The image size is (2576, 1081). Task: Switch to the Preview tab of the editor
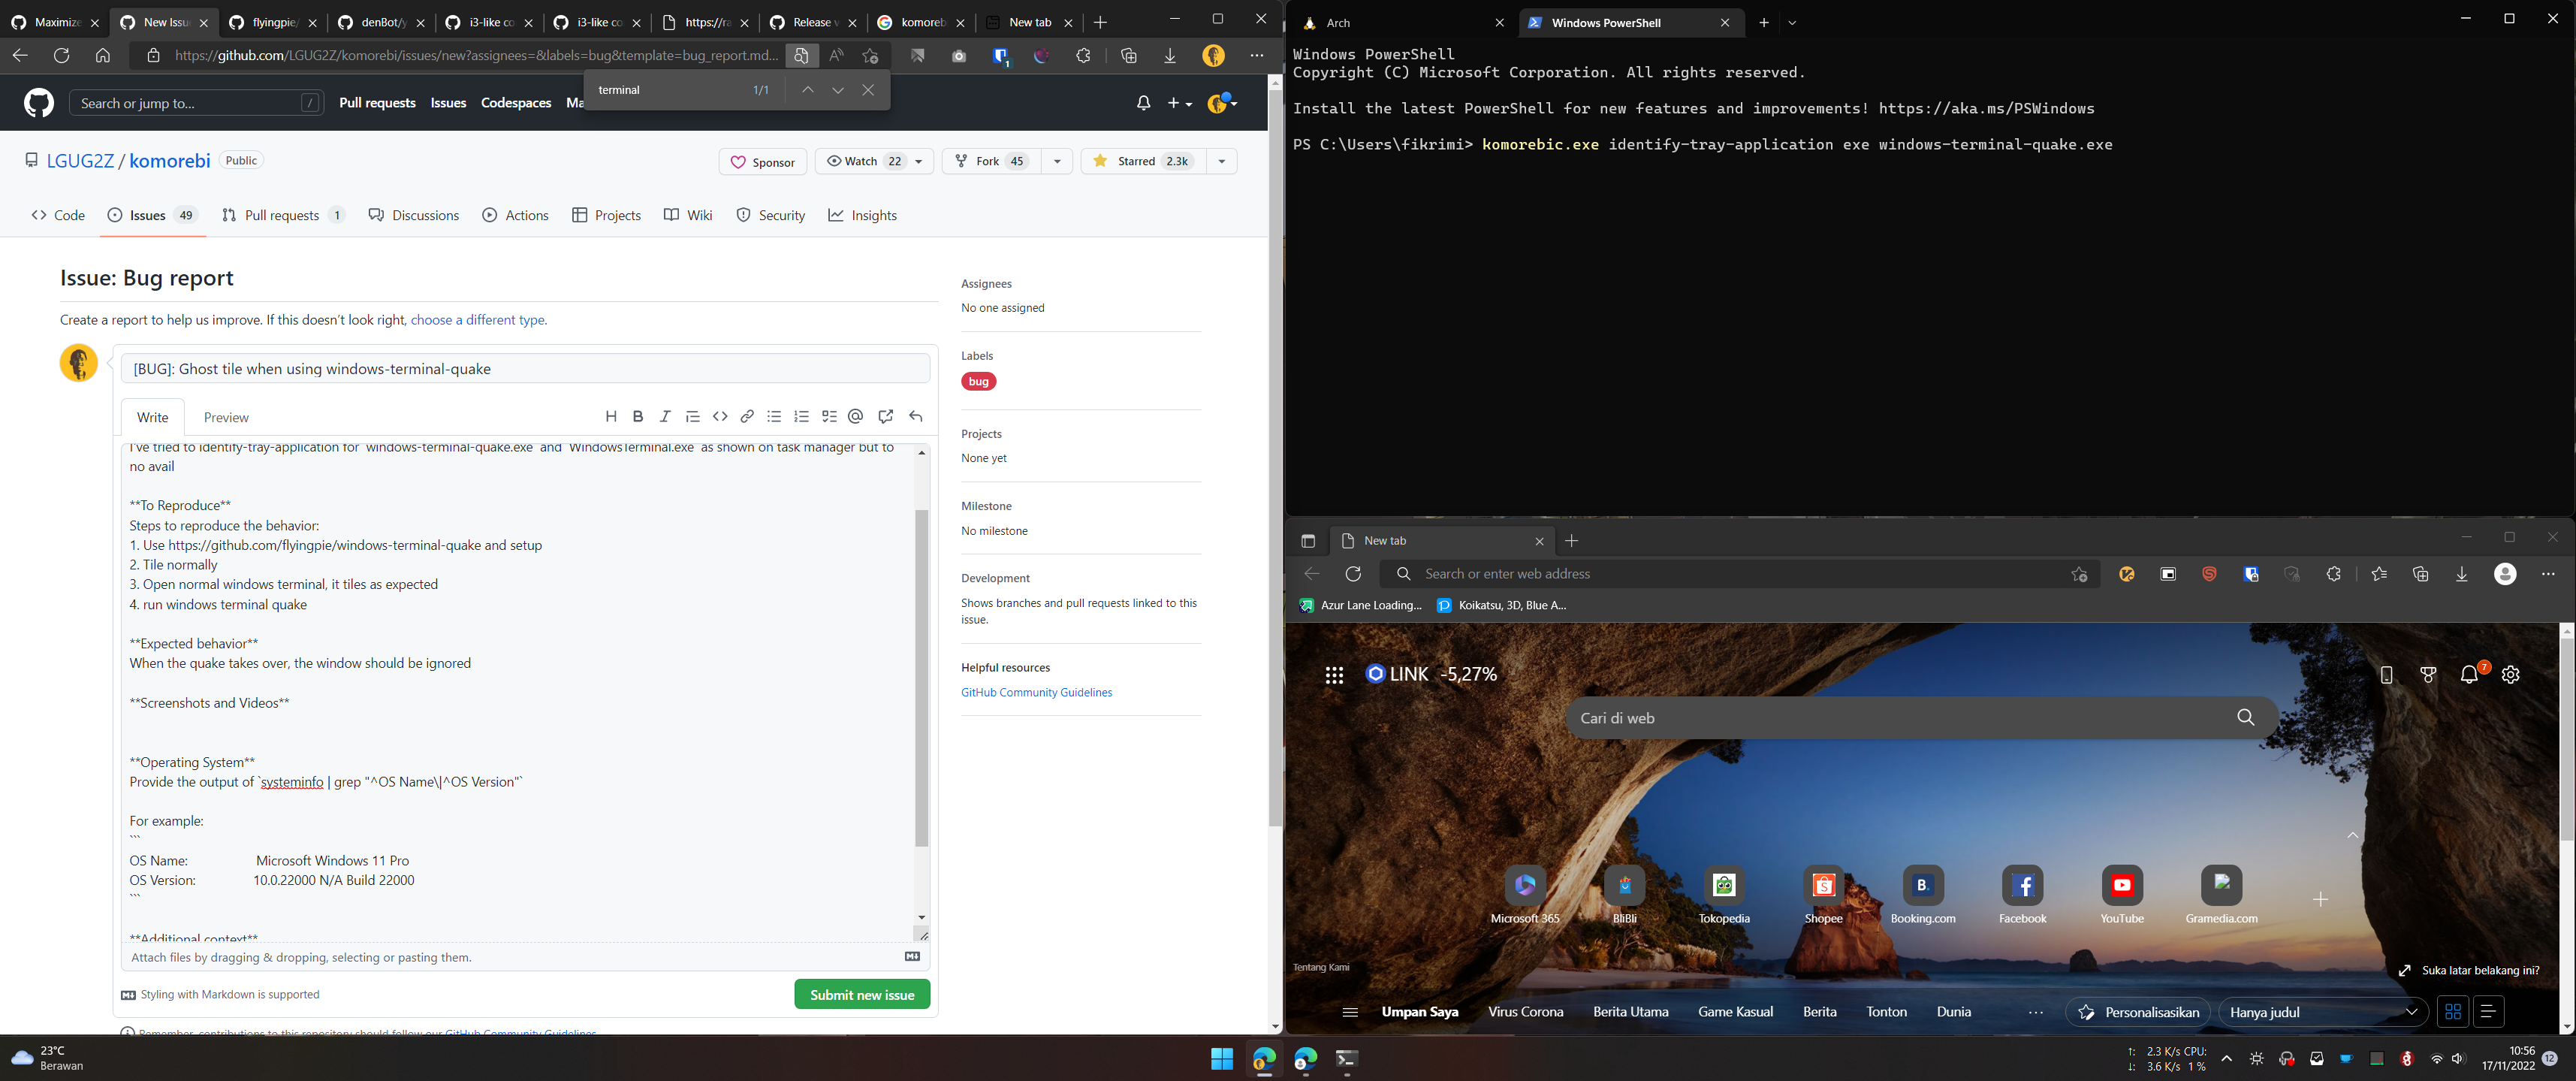coord(226,417)
